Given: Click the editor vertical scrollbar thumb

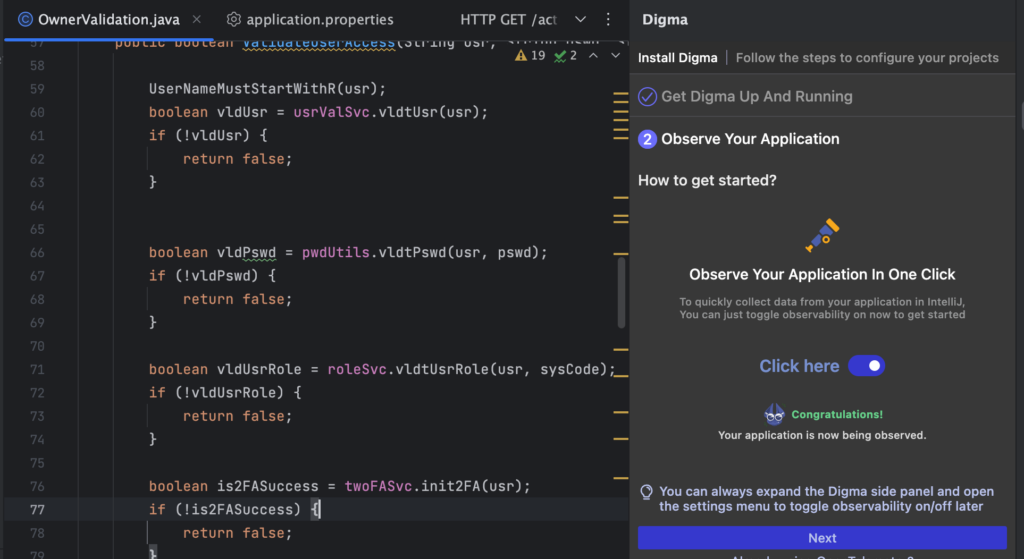Looking at the screenshot, I should 621,293.
